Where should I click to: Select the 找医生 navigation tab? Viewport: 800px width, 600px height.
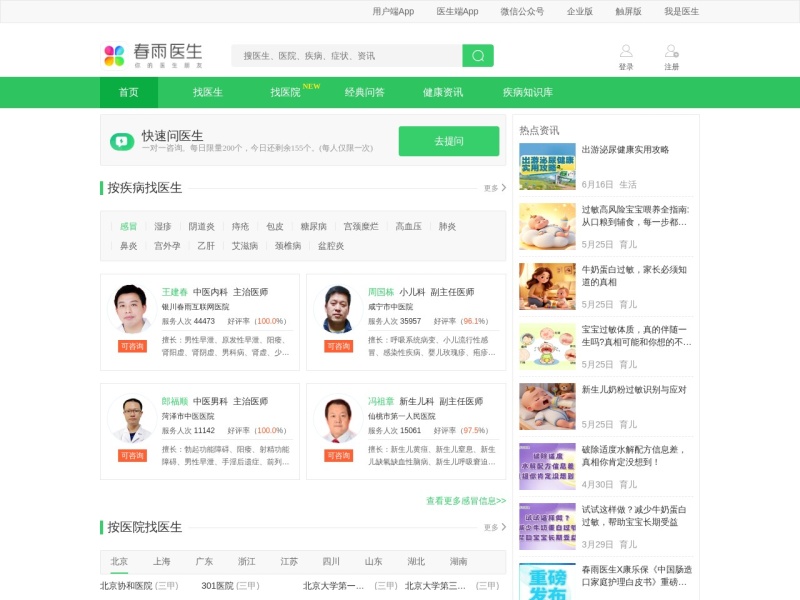[x=208, y=92]
